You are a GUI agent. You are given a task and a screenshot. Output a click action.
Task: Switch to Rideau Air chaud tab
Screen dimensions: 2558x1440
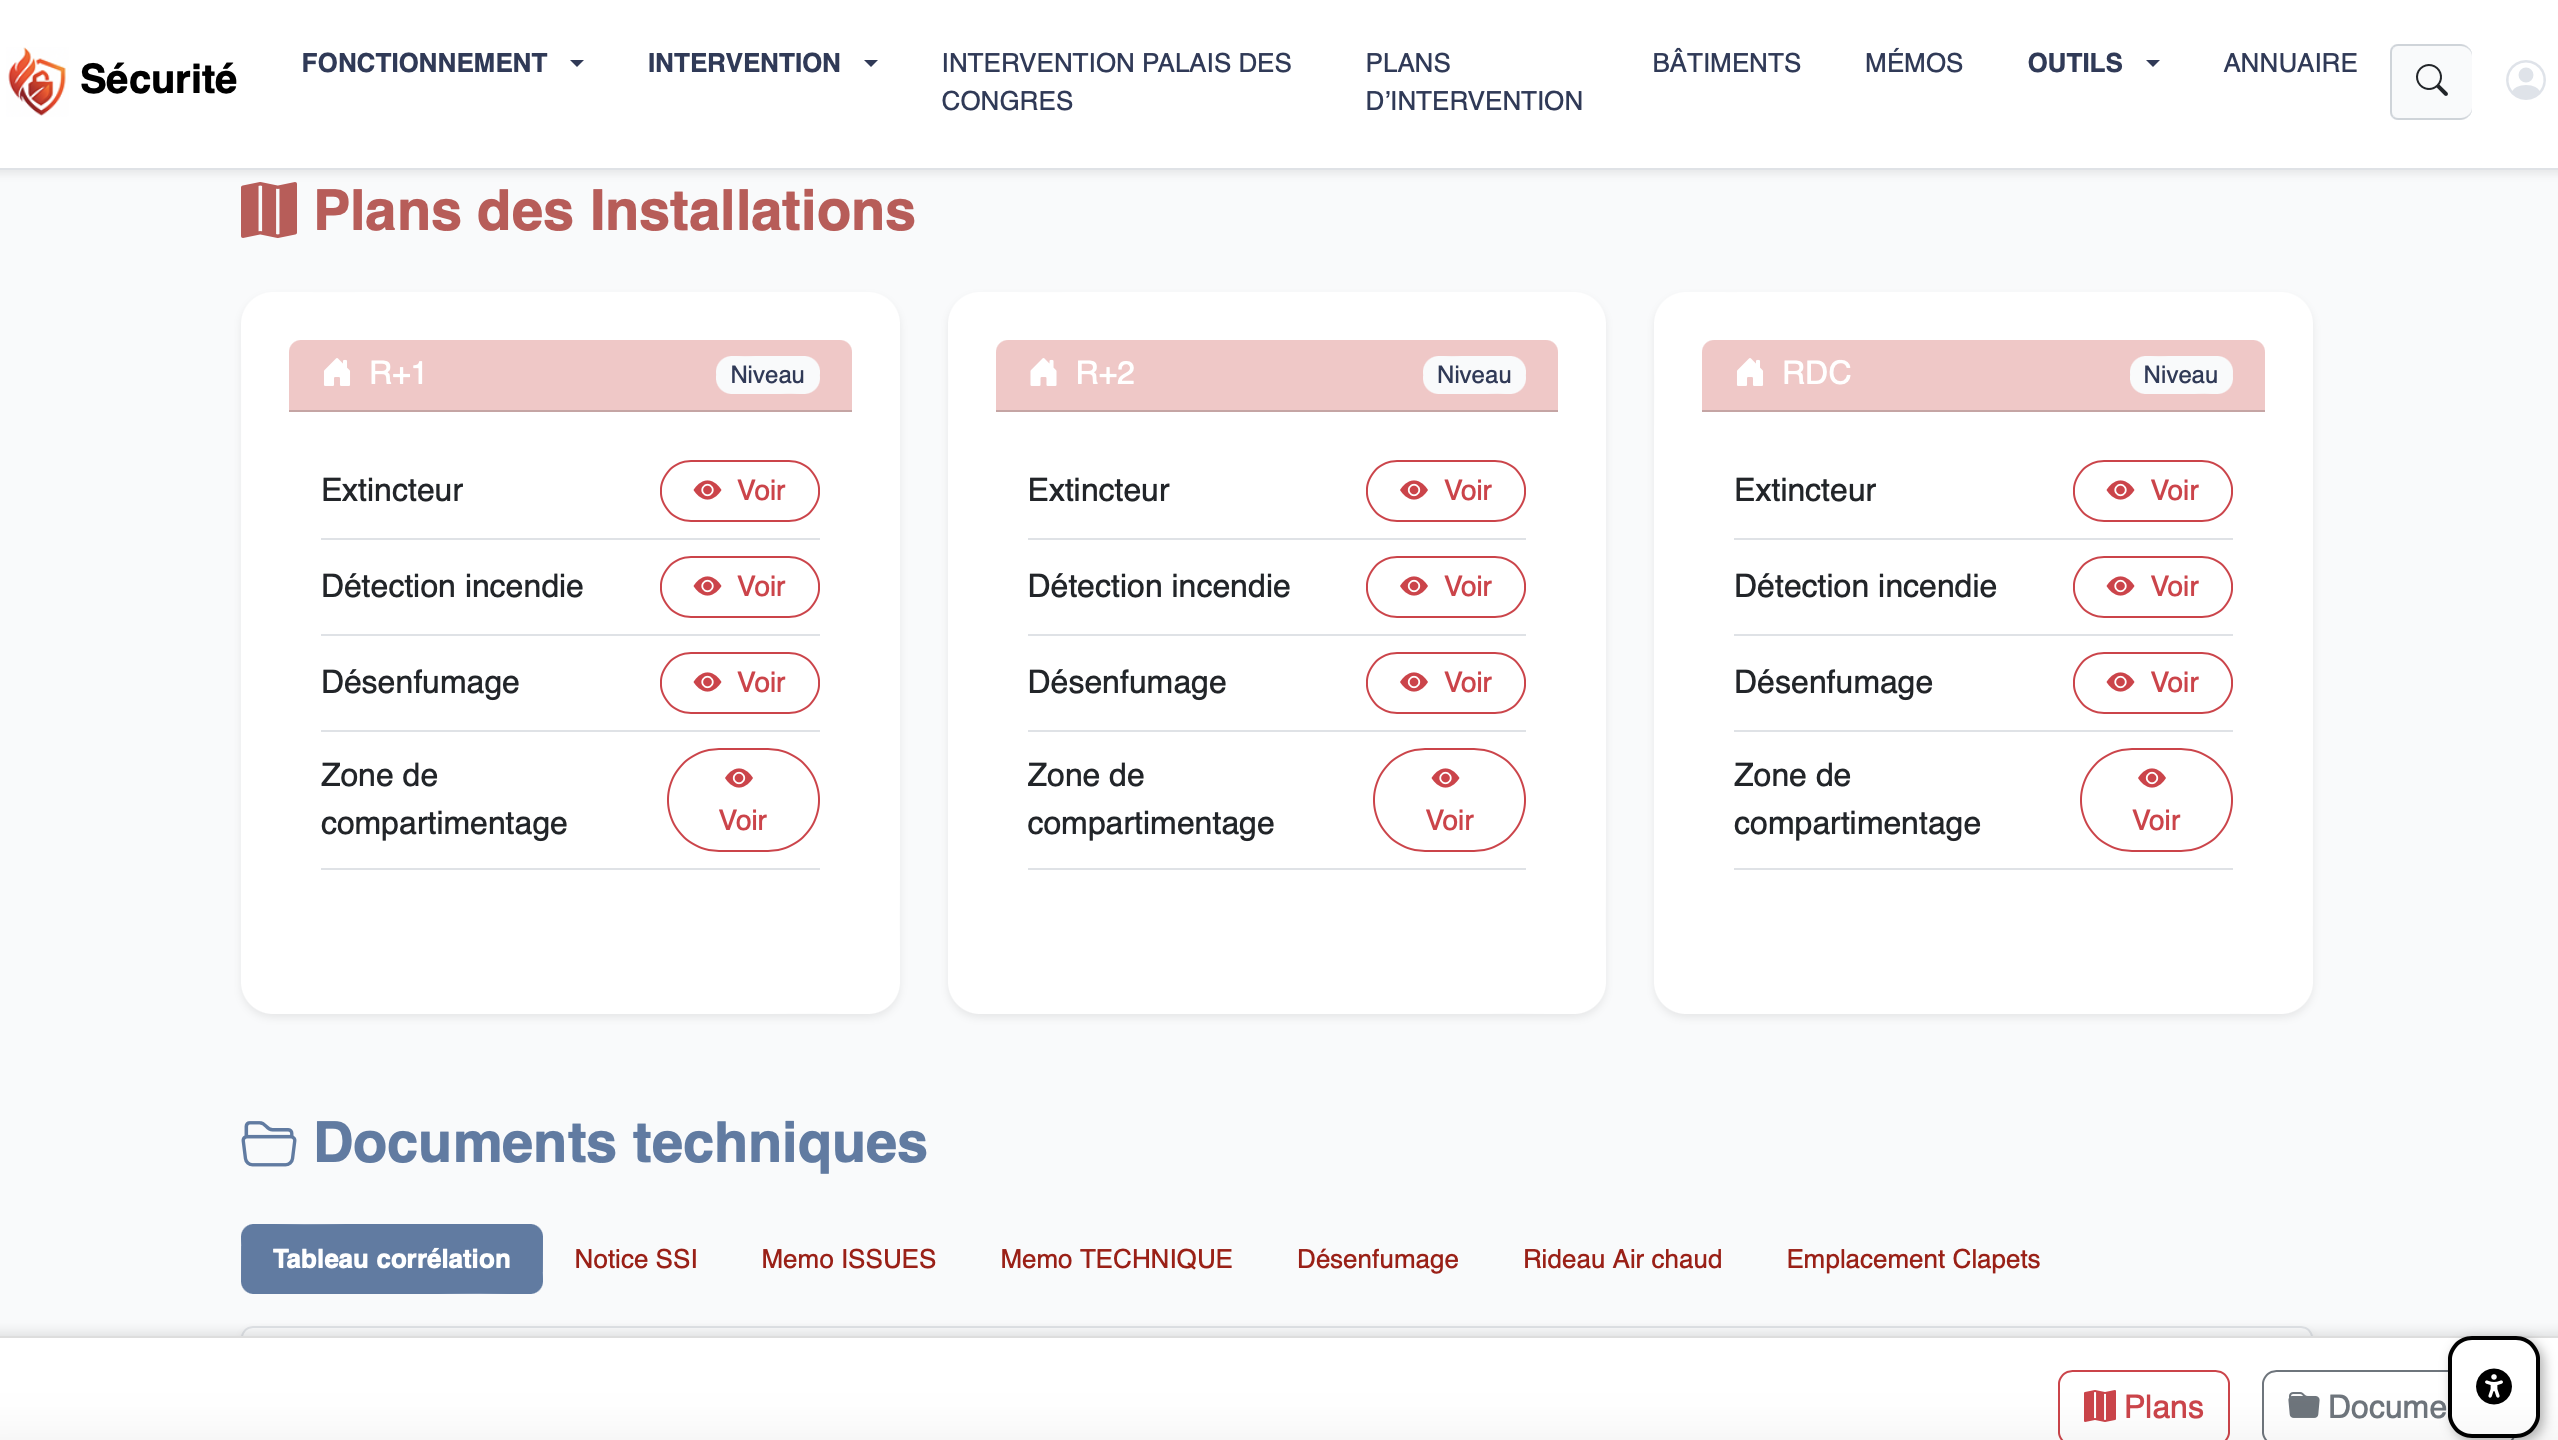point(1622,1259)
